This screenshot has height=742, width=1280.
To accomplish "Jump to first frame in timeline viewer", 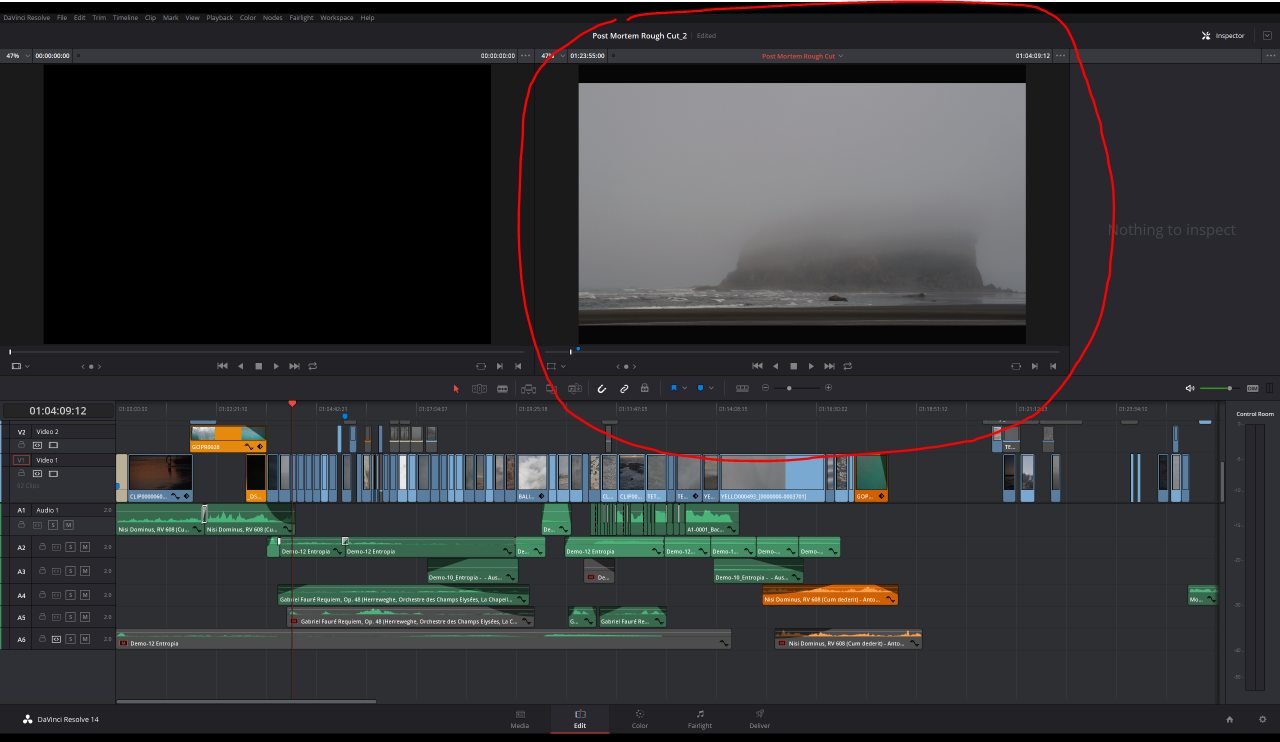I will pyautogui.click(x=757, y=366).
